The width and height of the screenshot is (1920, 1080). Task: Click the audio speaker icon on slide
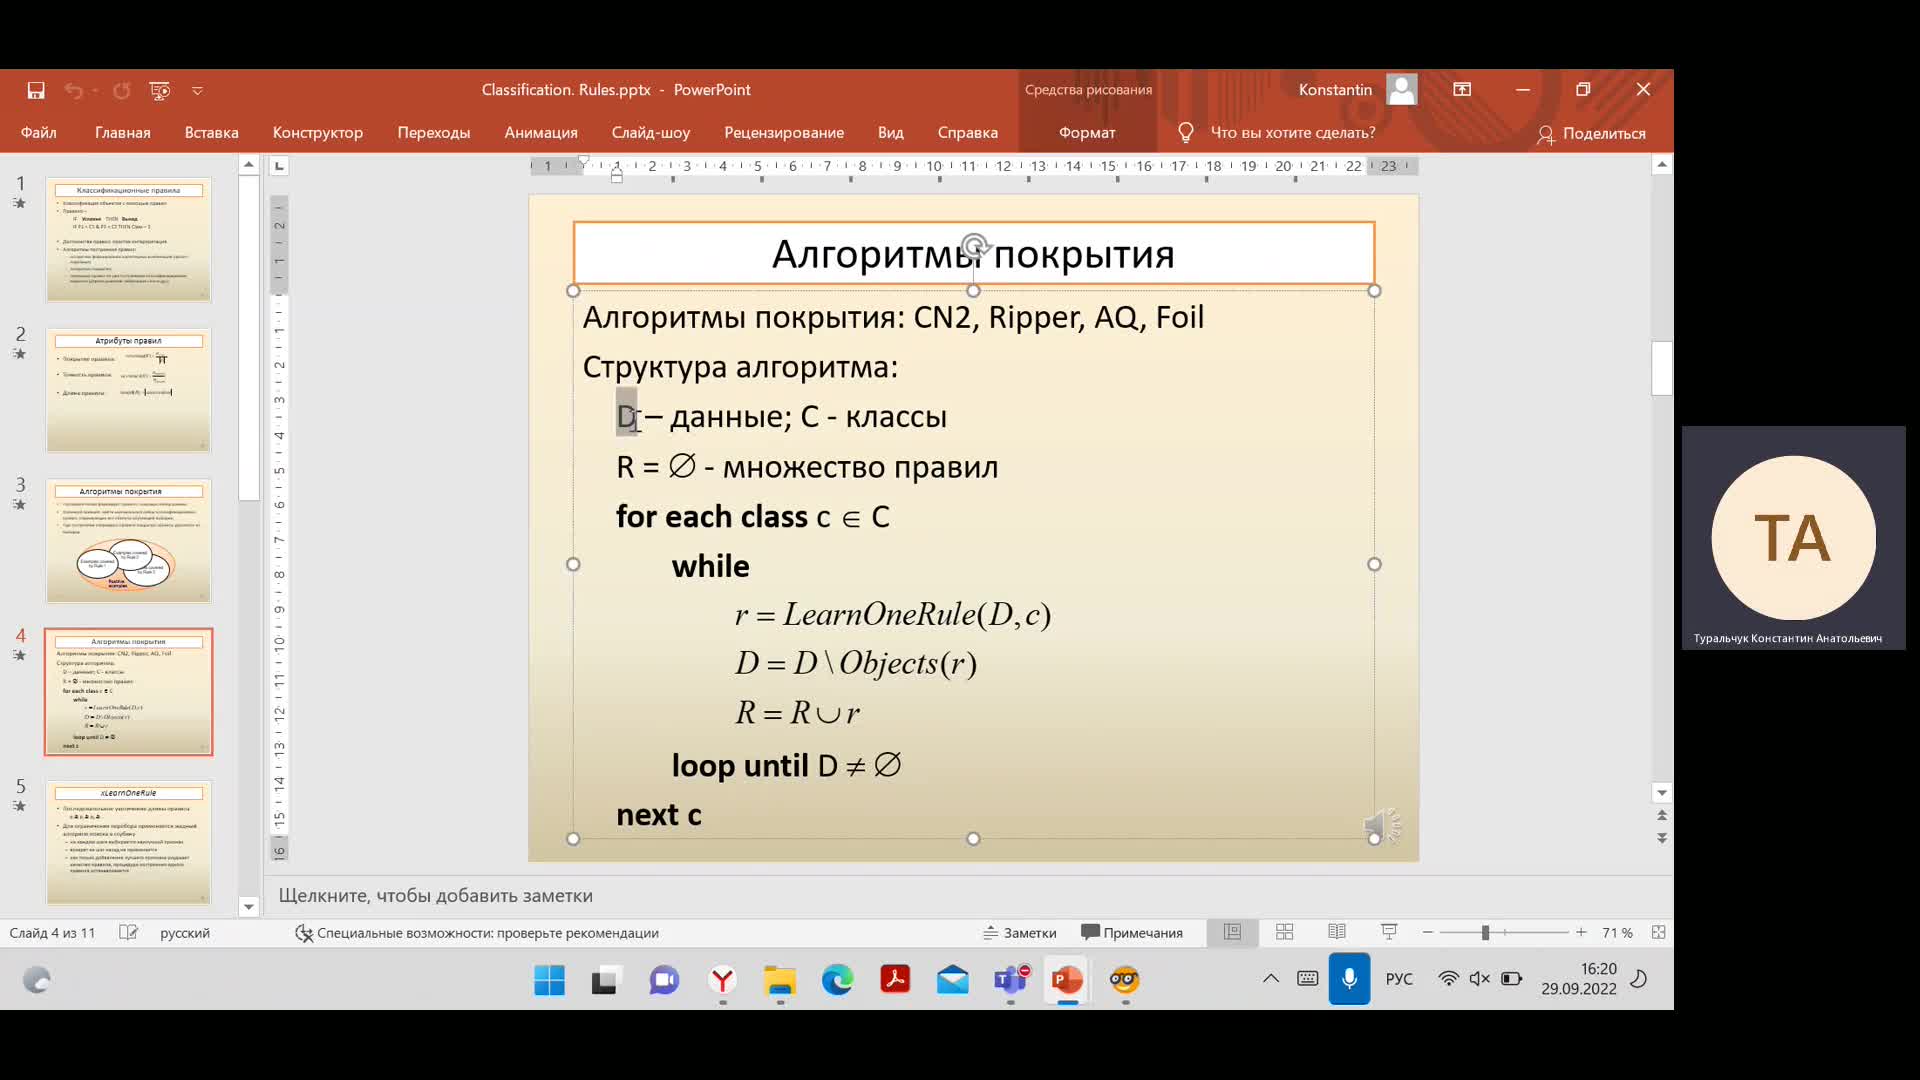[x=1382, y=826]
